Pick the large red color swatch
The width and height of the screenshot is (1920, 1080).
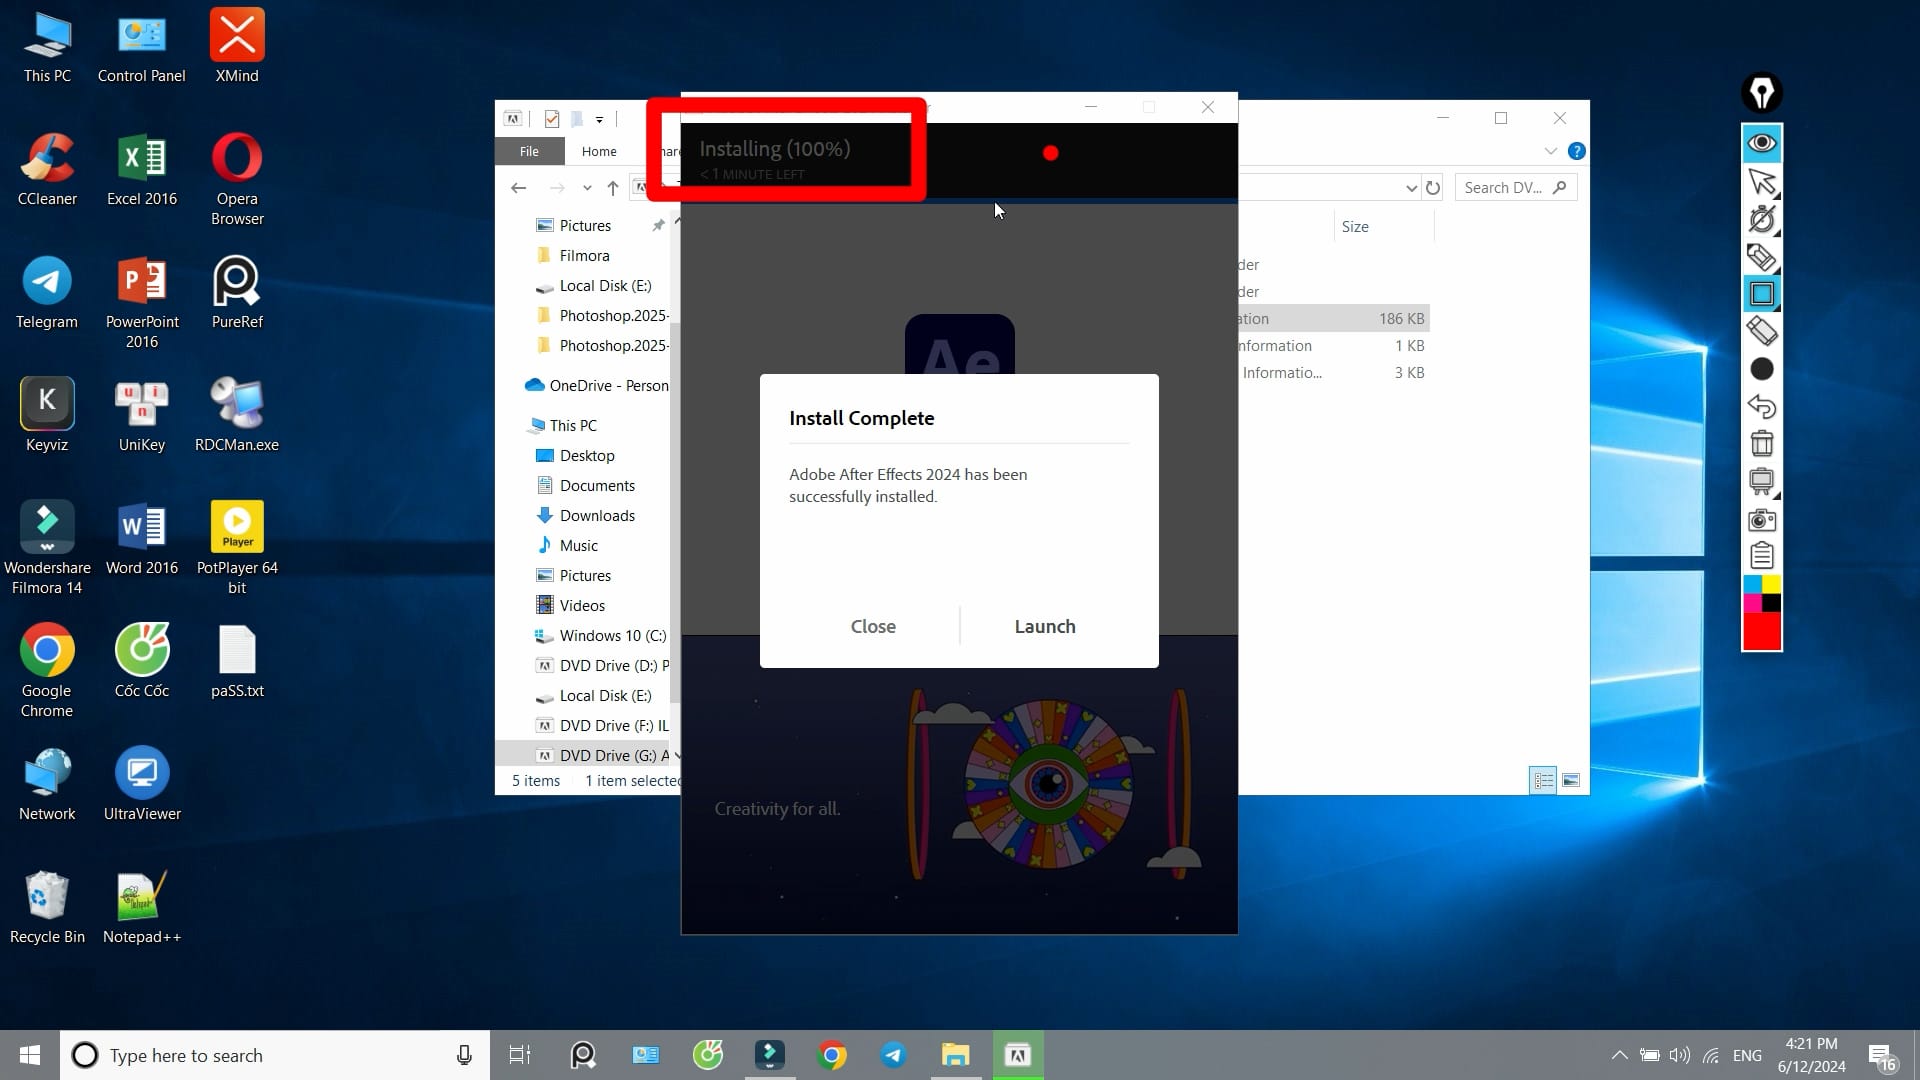(1762, 631)
